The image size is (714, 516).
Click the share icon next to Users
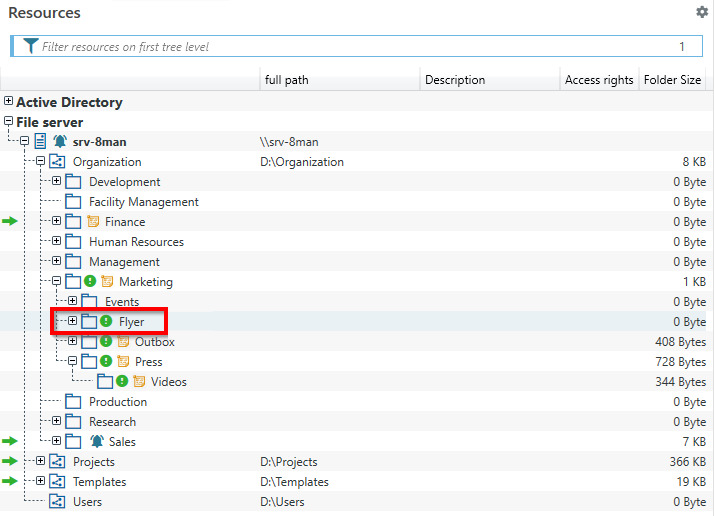[x=57, y=502]
